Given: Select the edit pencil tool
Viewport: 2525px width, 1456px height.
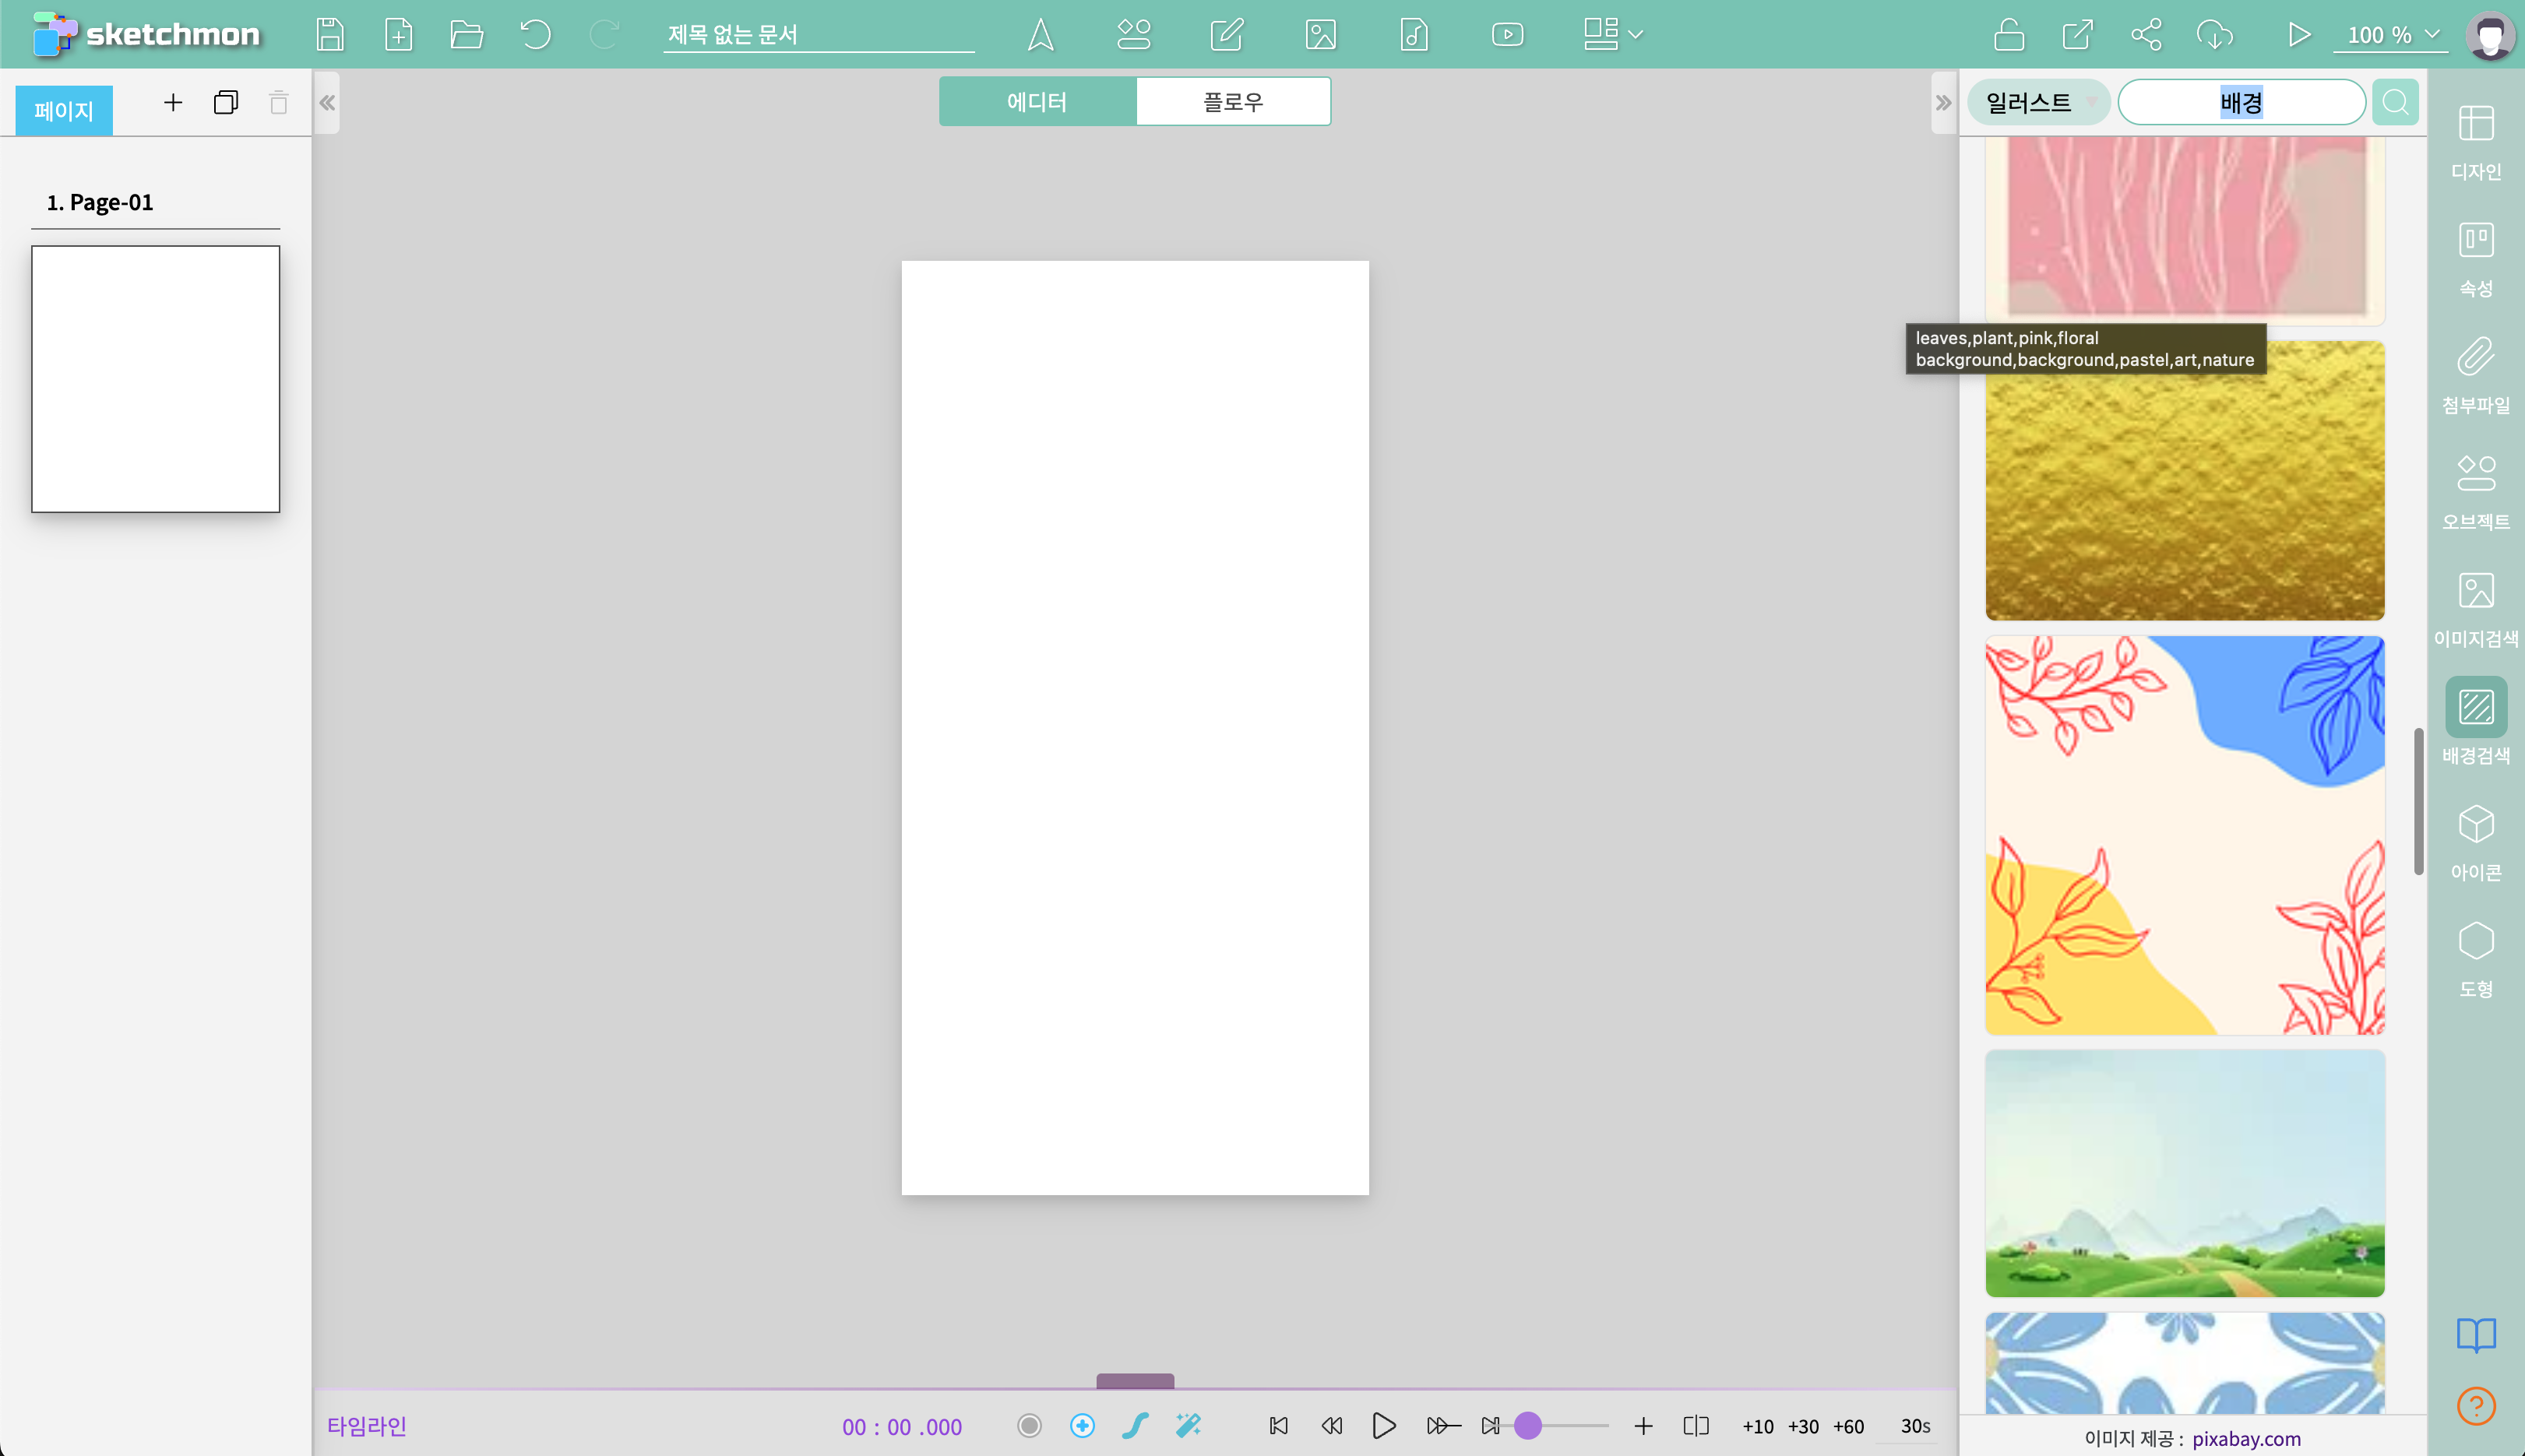Looking at the screenshot, I should pos(1226,35).
